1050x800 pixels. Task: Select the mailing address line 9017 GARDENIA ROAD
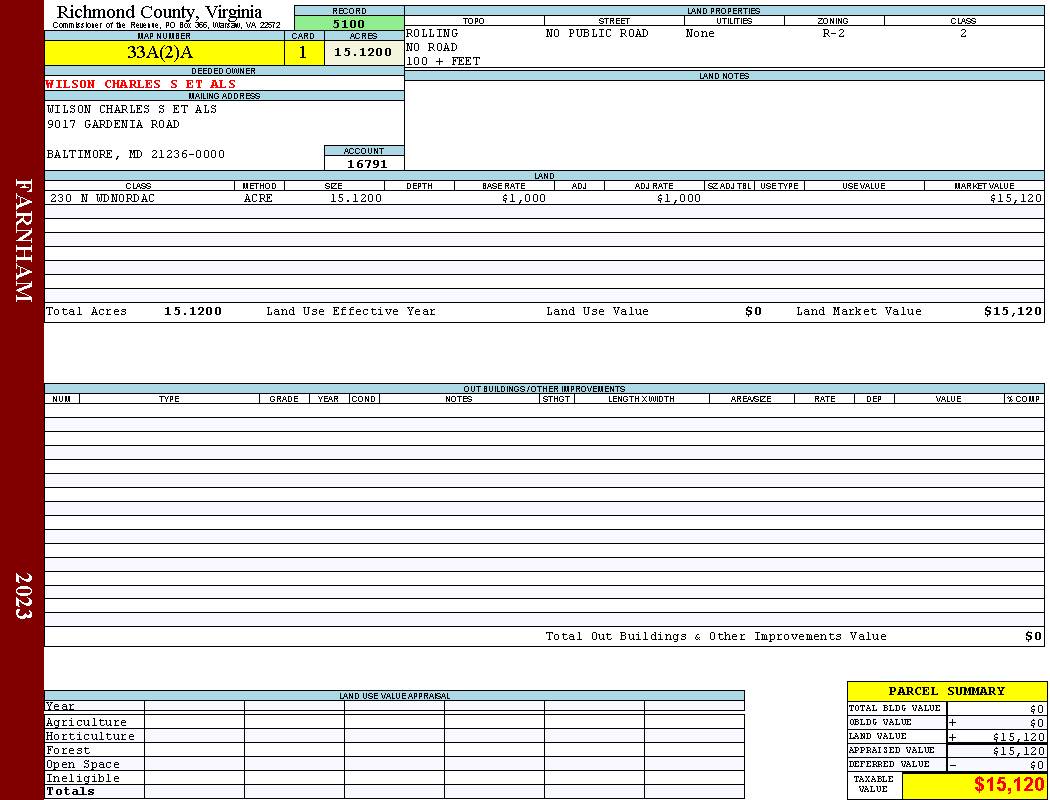(113, 125)
